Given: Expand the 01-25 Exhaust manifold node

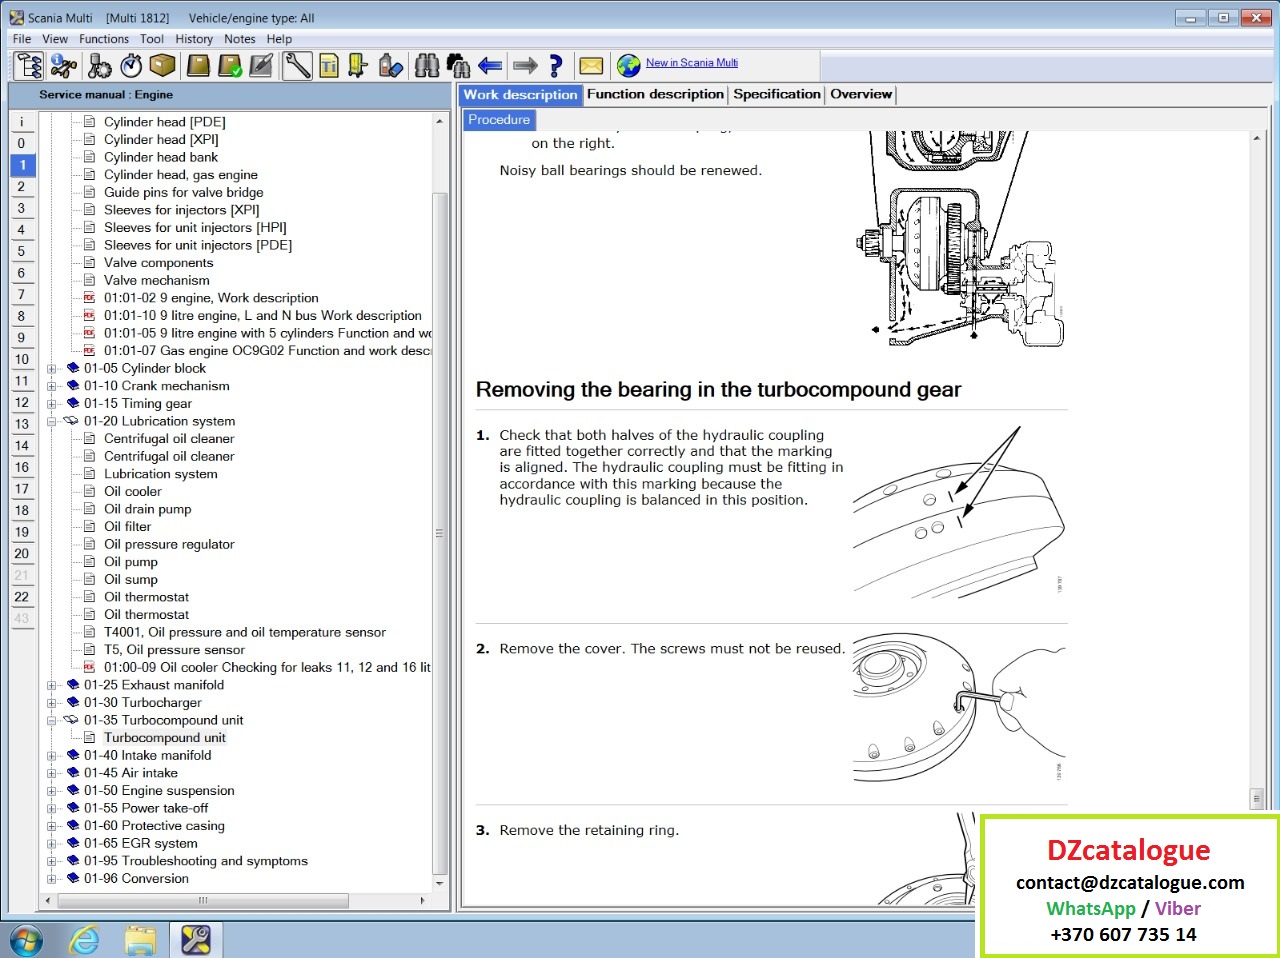Looking at the screenshot, I should click(52, 685).
